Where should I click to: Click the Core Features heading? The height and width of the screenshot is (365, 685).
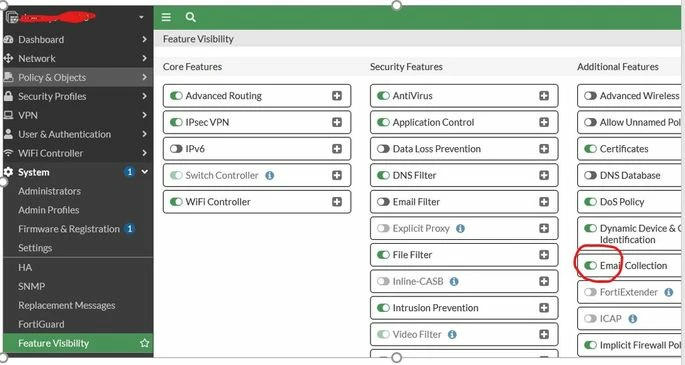(192, 67)
